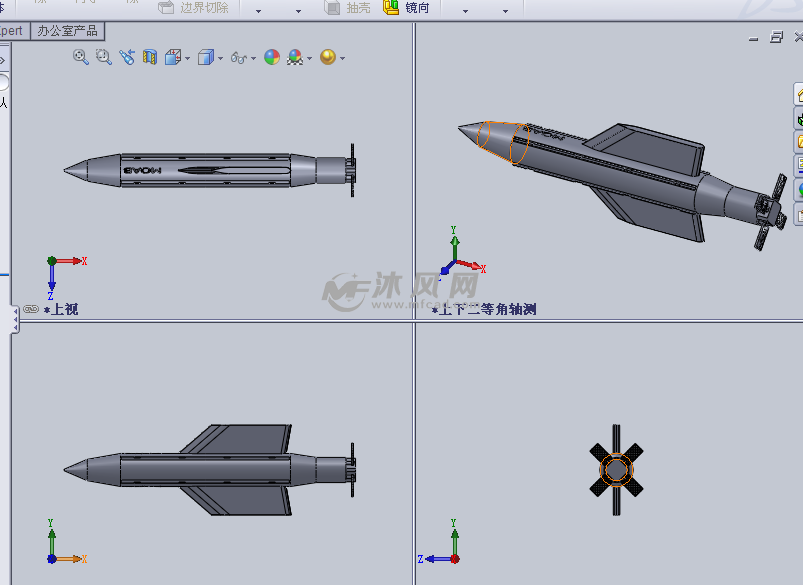Click the *上视 view label
This screenshot has width=803, height=585.
tap(61, 309)
